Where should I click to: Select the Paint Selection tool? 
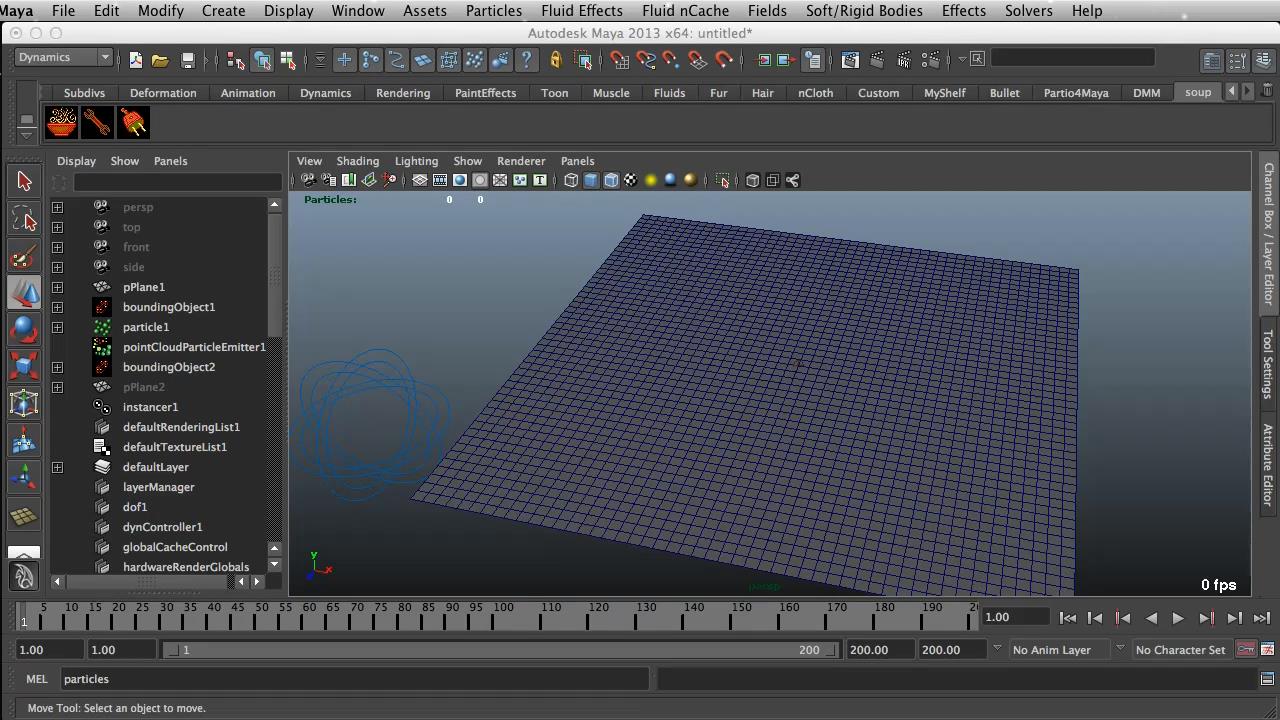[x=25, y=258]
